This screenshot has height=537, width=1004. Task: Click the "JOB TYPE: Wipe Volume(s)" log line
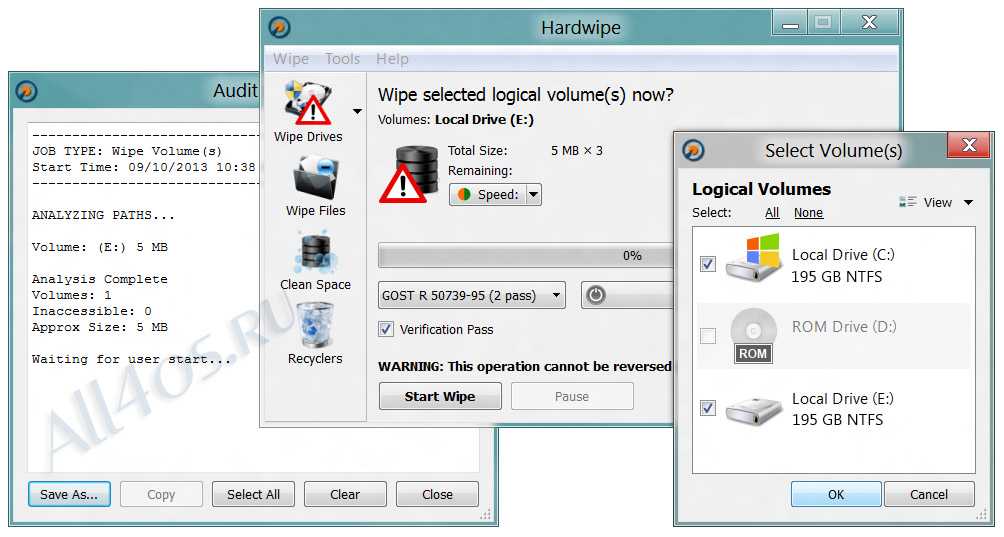127,151
